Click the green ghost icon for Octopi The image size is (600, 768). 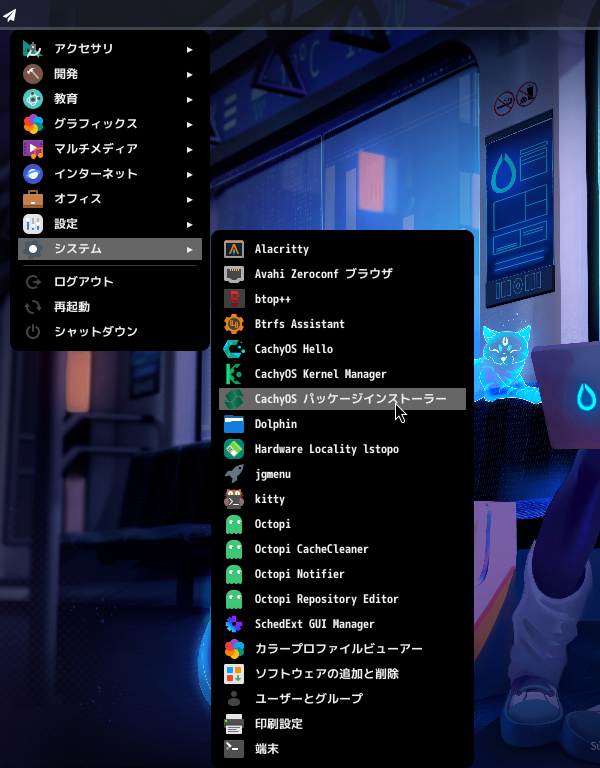pos(234,524)
